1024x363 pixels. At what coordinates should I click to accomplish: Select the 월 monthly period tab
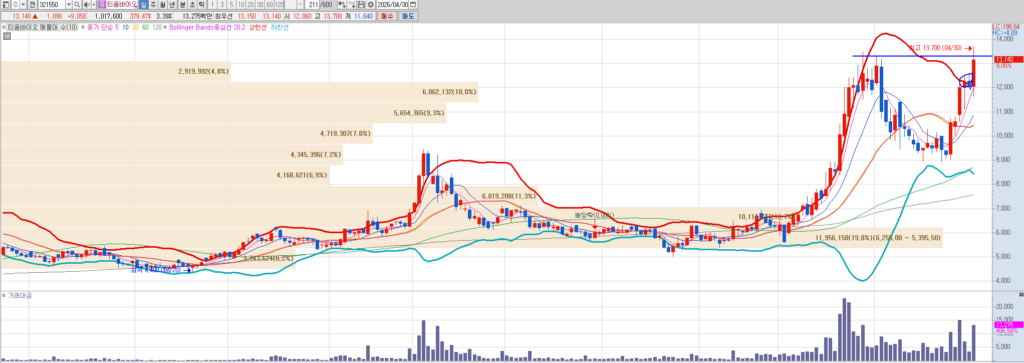[x=163, y=5]
